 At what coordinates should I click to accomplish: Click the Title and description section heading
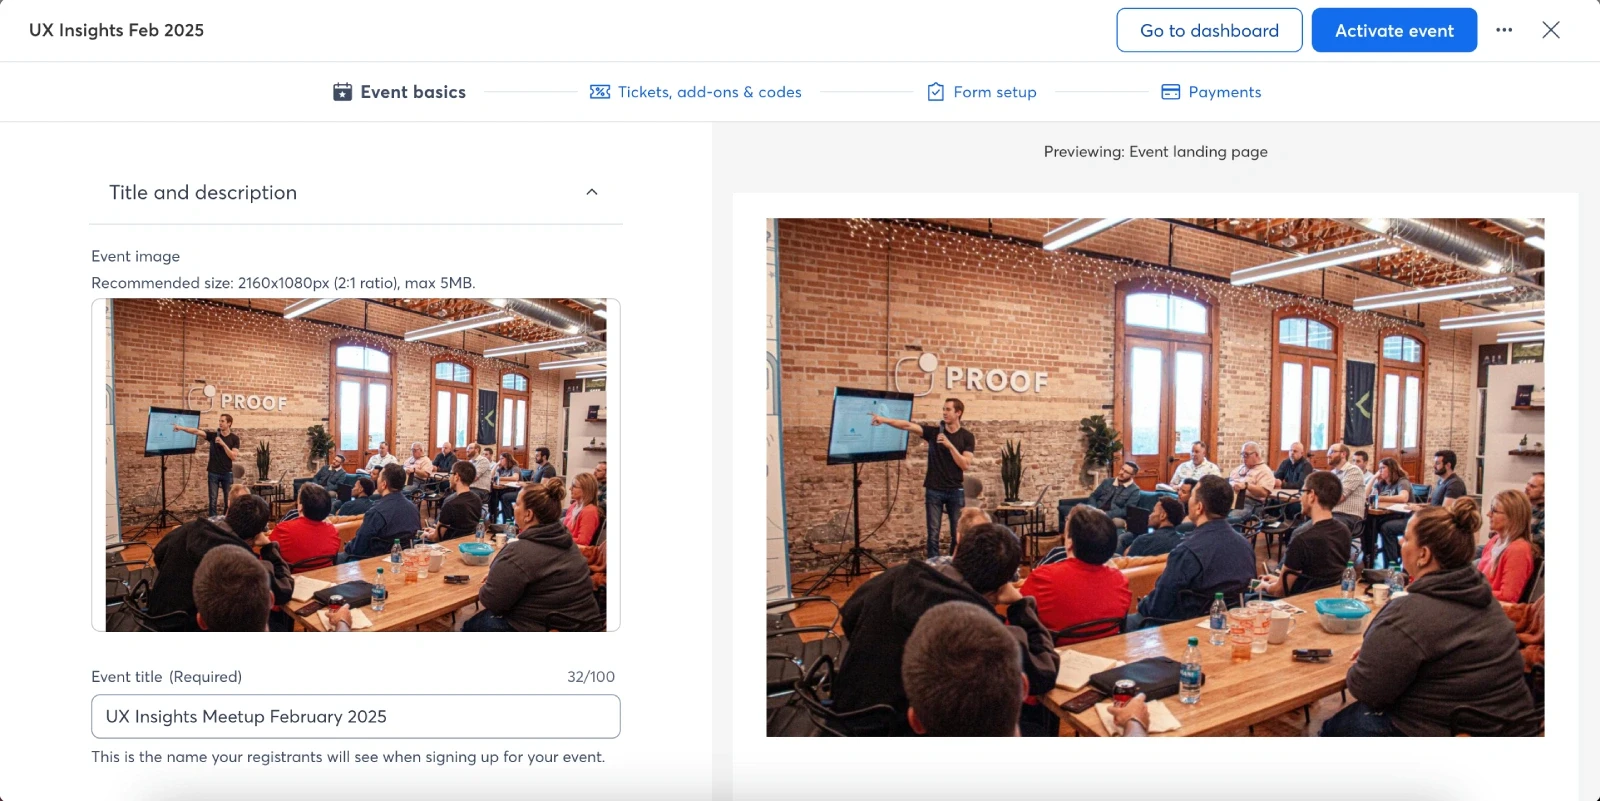click(x=203, y=192)
